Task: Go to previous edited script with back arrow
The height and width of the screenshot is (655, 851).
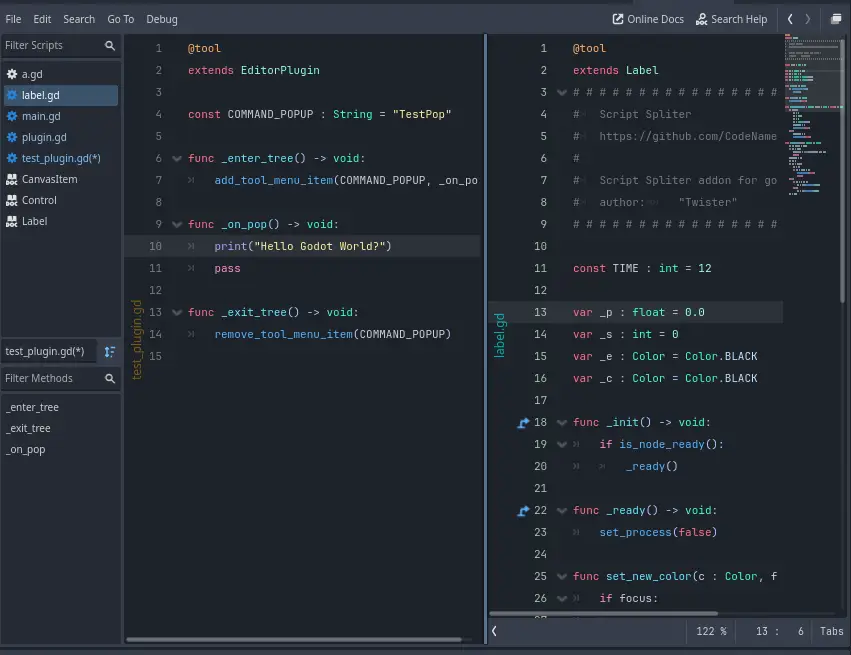Action: pyautogui.click(x=790, y=19)
